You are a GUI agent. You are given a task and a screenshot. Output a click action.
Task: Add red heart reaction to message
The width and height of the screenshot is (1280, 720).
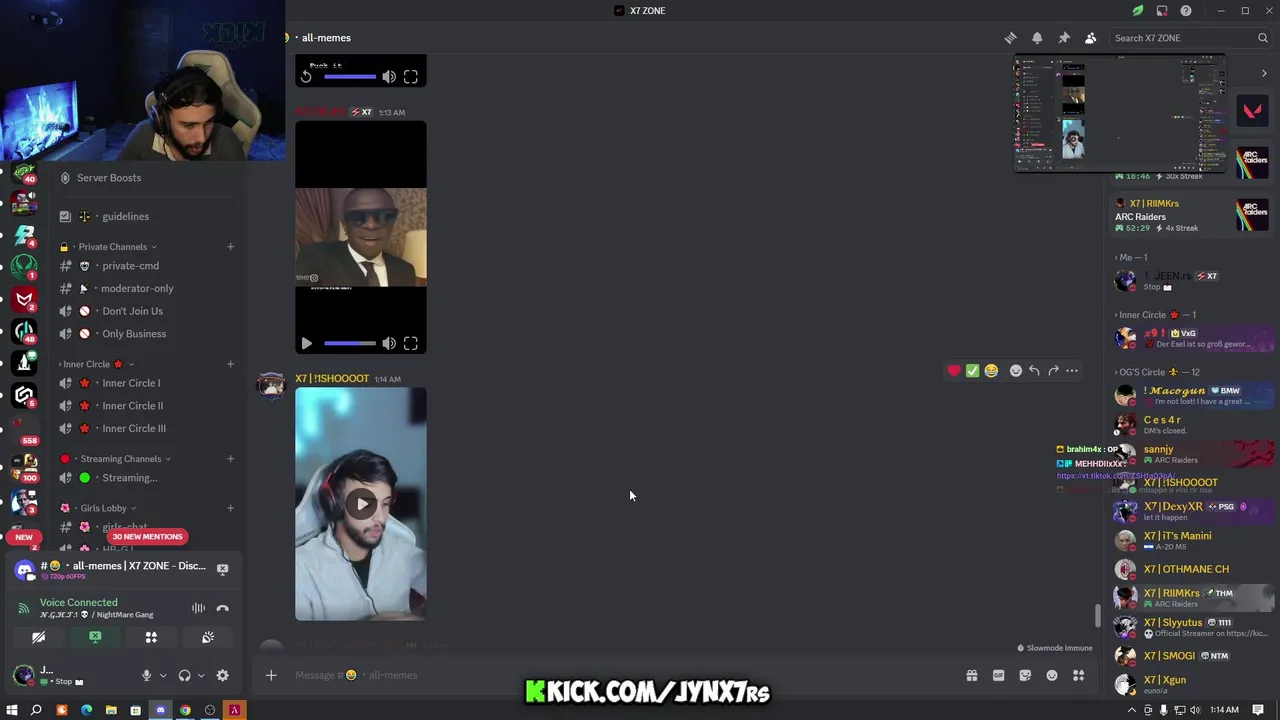(x=954, y=371)
